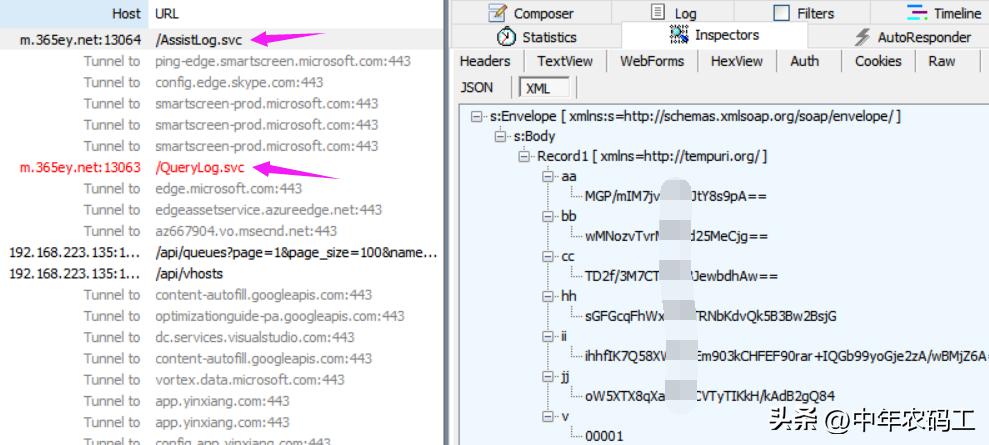Select the edge.microsoft.com:443 tunnel session
The image size is (989, 445).
(x=221, y=188)
